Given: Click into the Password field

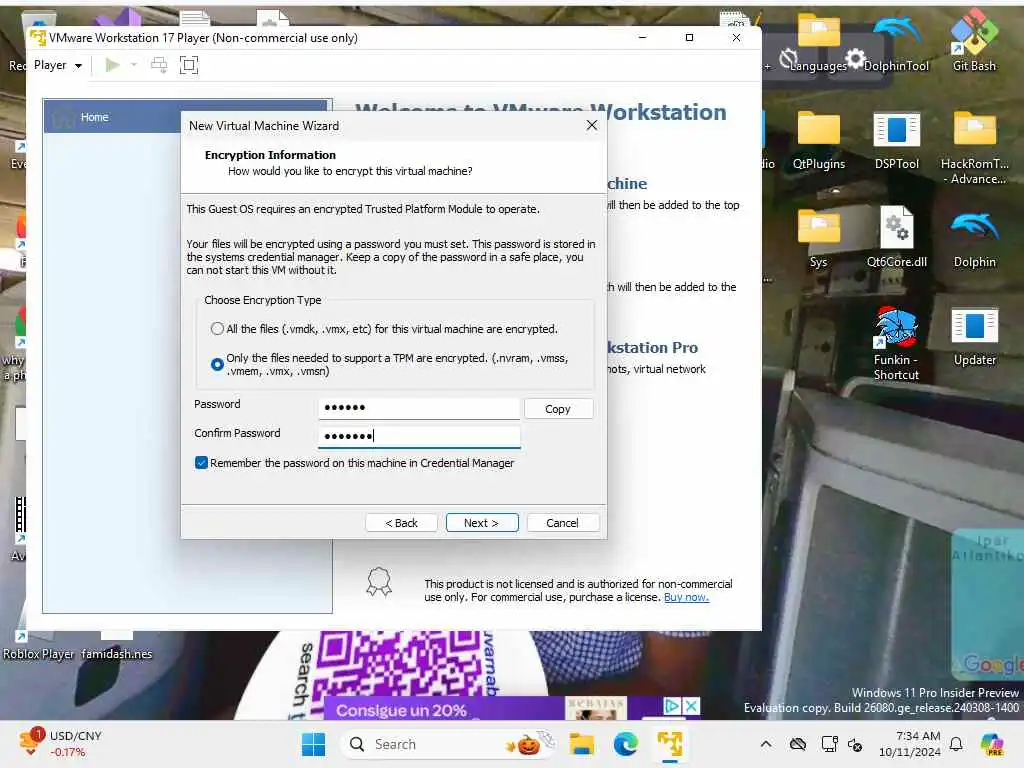Looking at the screenshot, I should (x=419, y=408).
